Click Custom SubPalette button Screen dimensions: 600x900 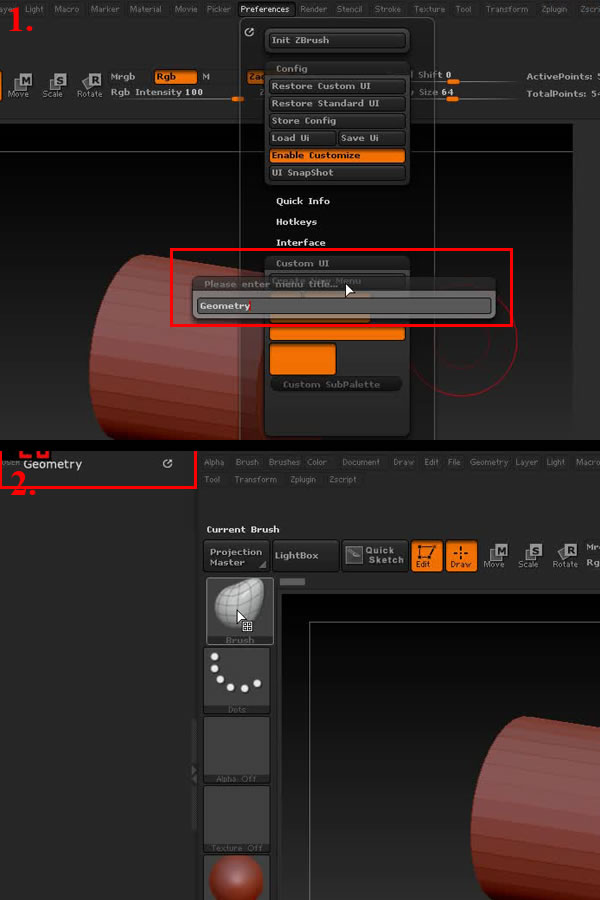(336, 385)
